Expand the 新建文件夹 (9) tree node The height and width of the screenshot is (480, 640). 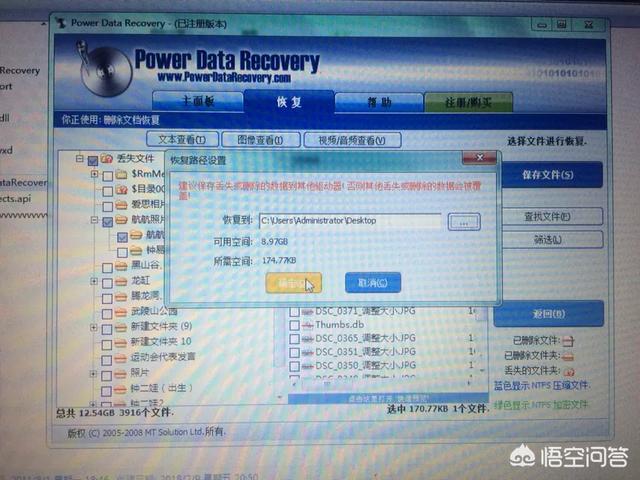click(92, 326)
